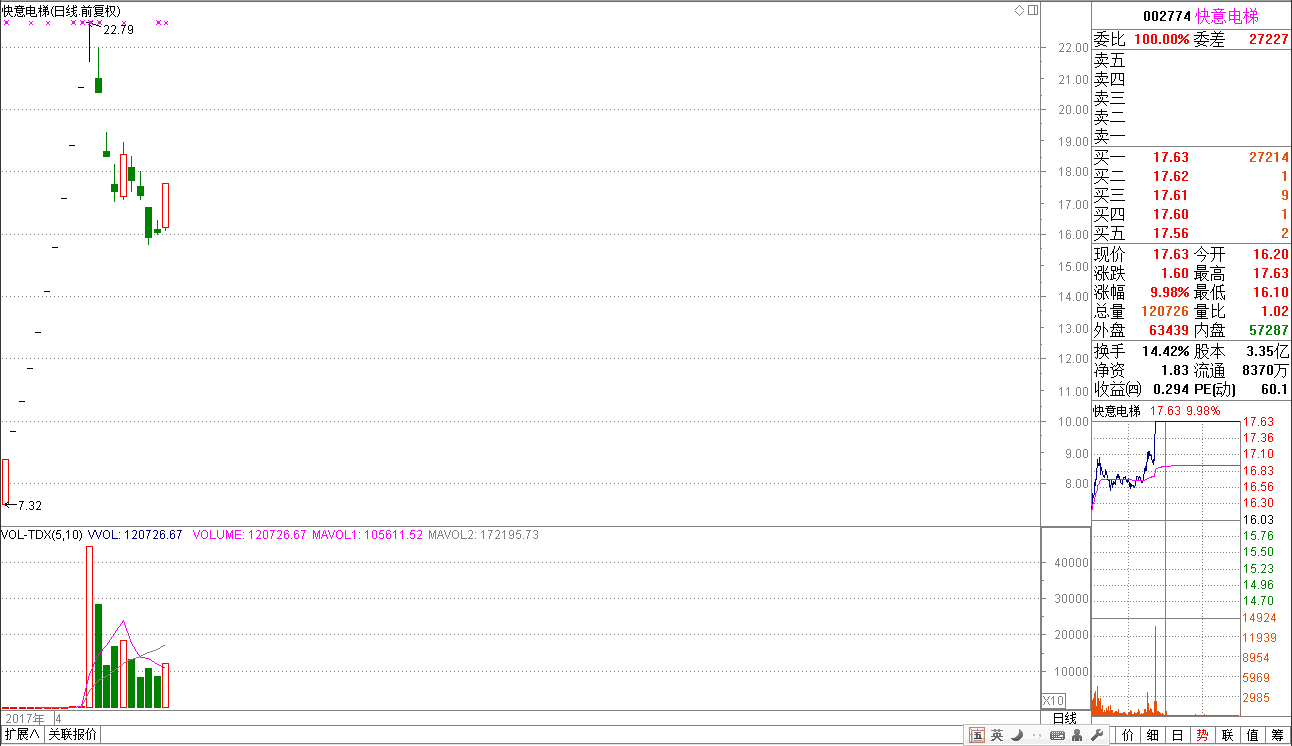Image resolution: width=1292 pixels, height=746 pixels.
Task: Open the 扩展 expand panel tab
Action: (21, 734)
